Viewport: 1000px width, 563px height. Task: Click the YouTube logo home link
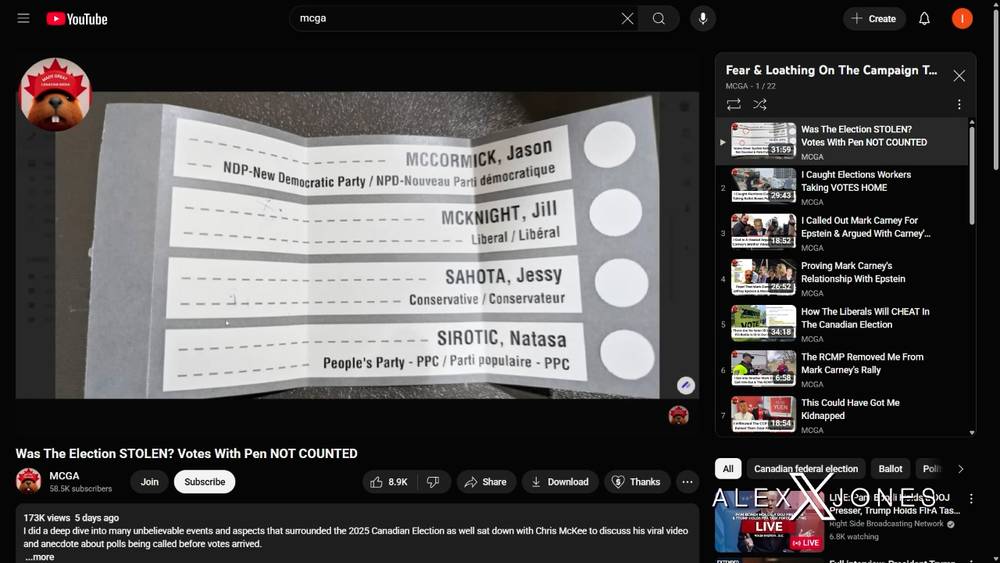(77, 19)
